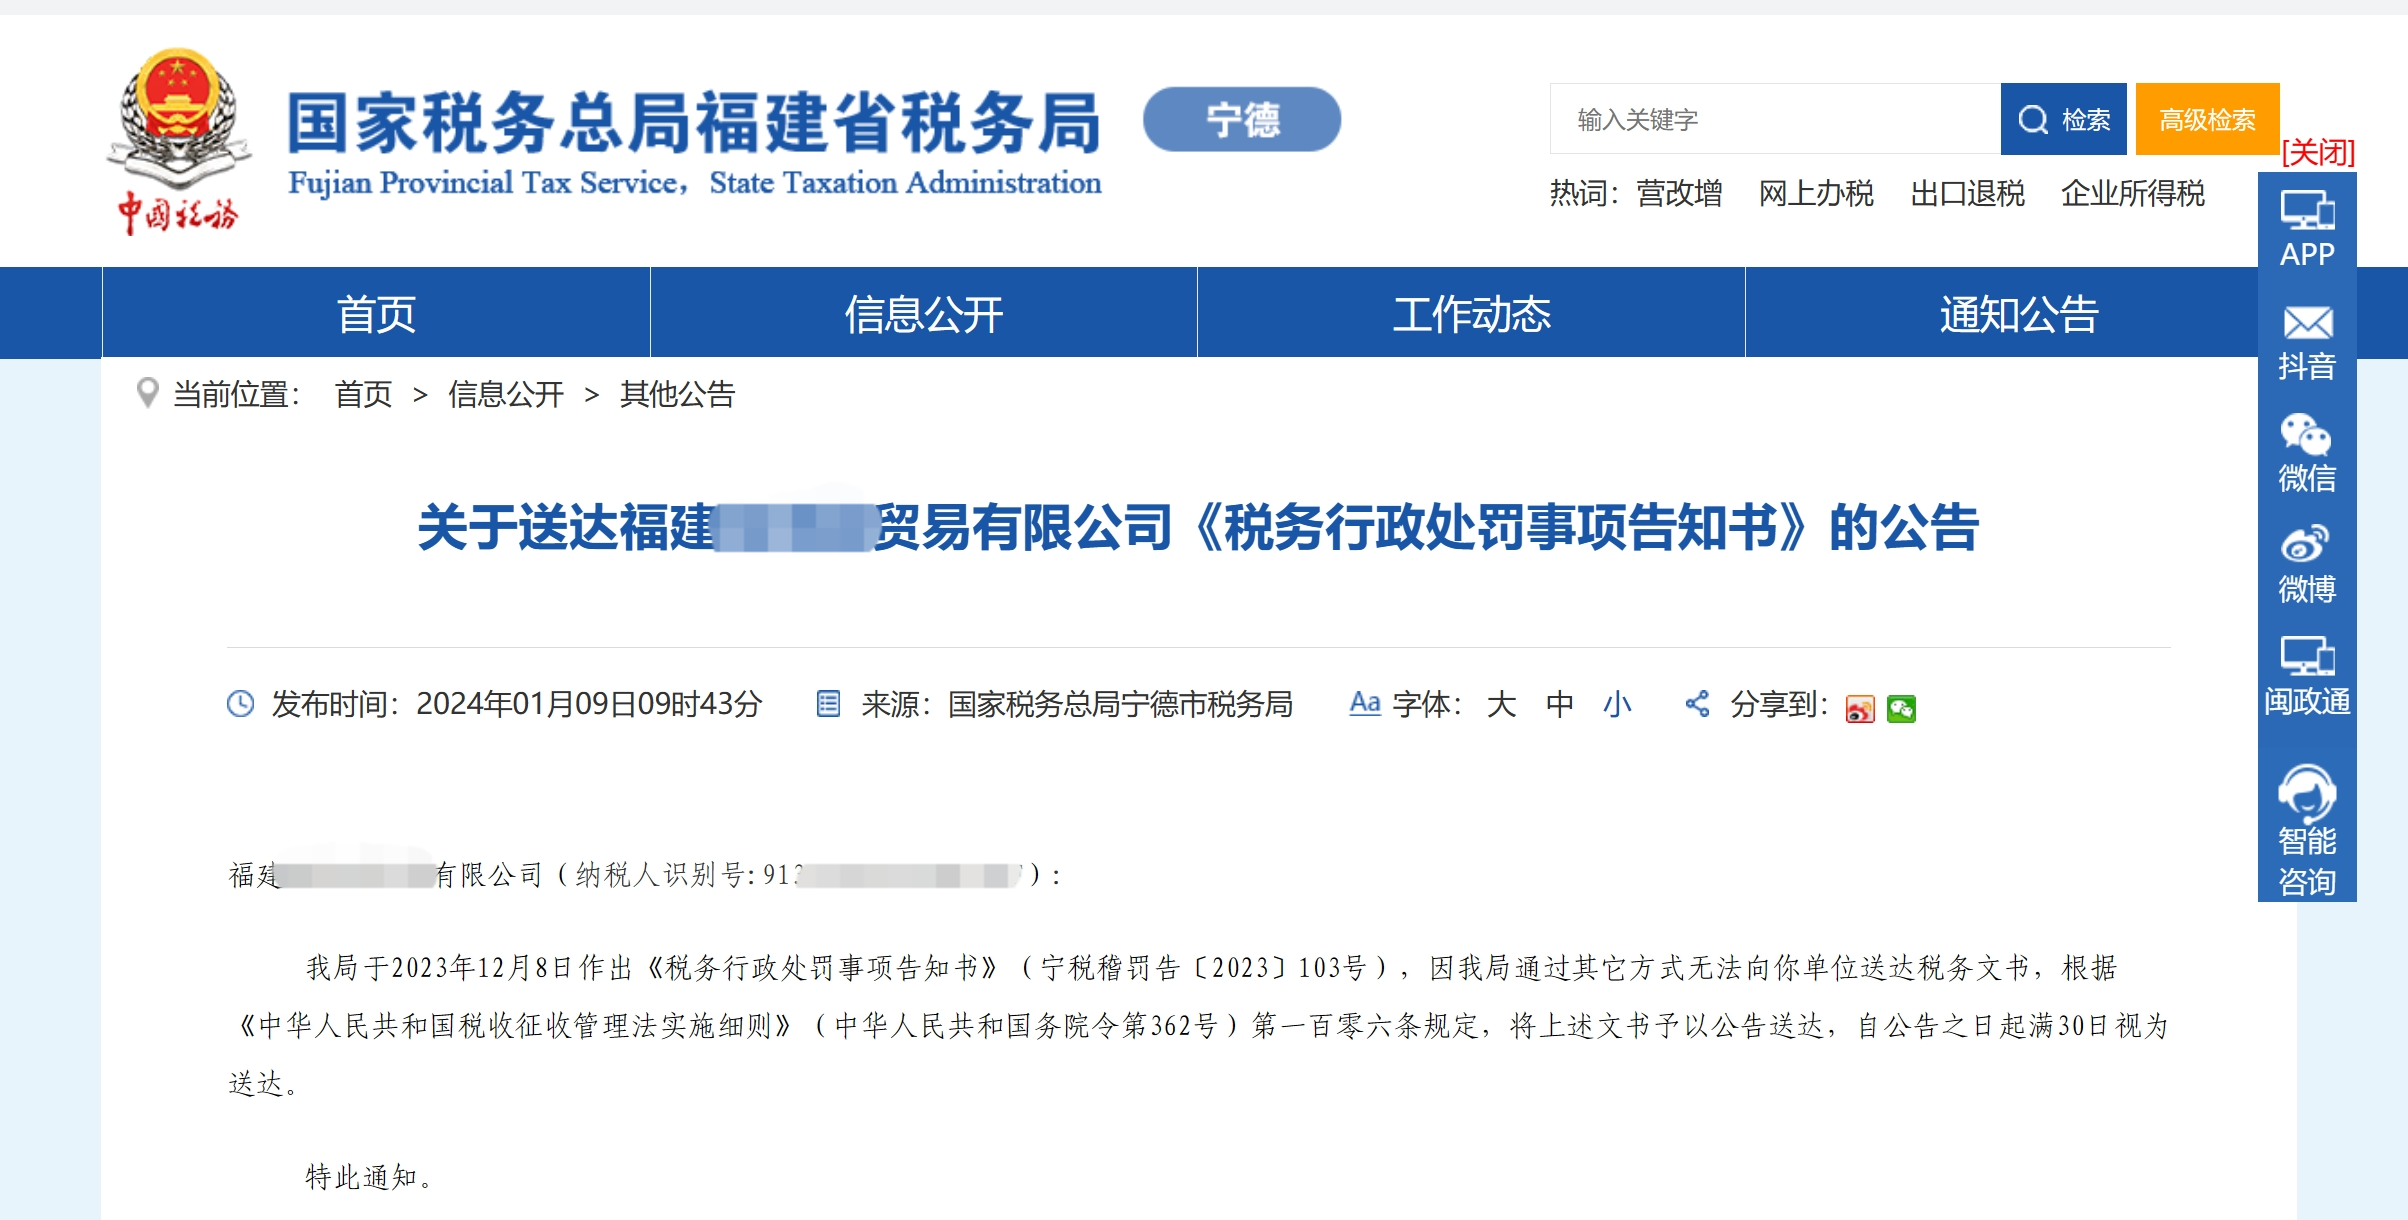The height and width of the screenshot is (1220, 2408).
Task: Share to Weibo via red icon
Action: pos(1860,708)
